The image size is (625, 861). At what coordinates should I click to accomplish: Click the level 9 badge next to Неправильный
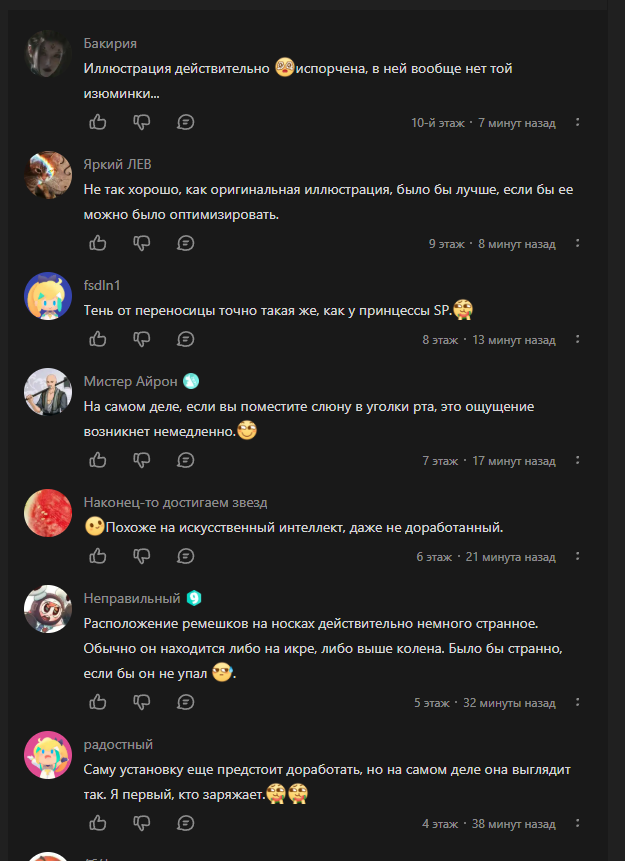pyautogui.click(x=194, y=598)
